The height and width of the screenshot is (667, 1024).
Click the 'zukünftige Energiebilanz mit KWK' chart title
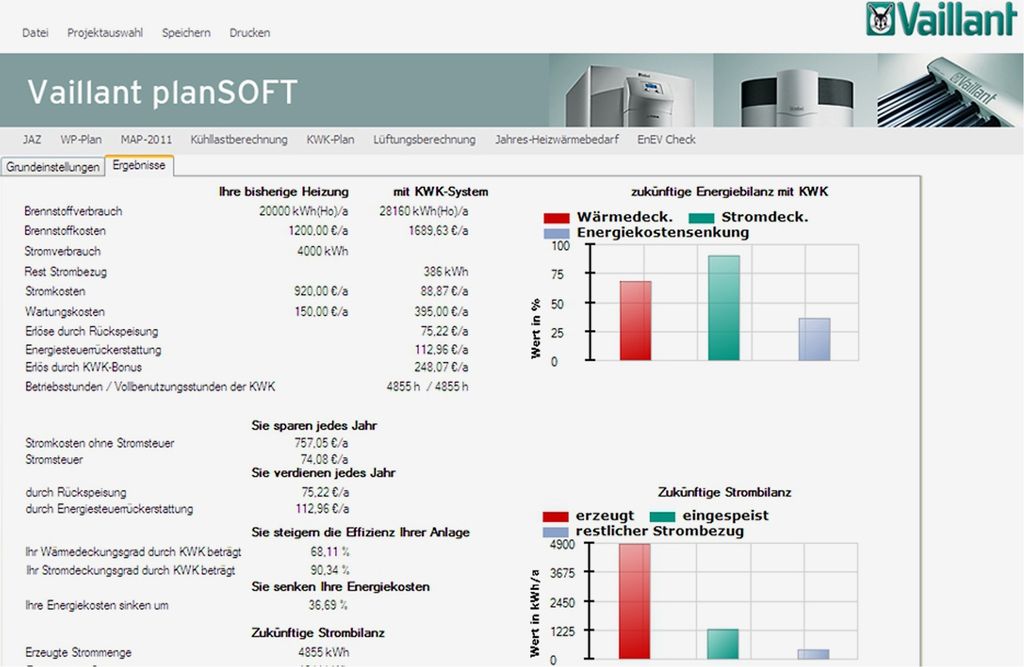[729, 192]
